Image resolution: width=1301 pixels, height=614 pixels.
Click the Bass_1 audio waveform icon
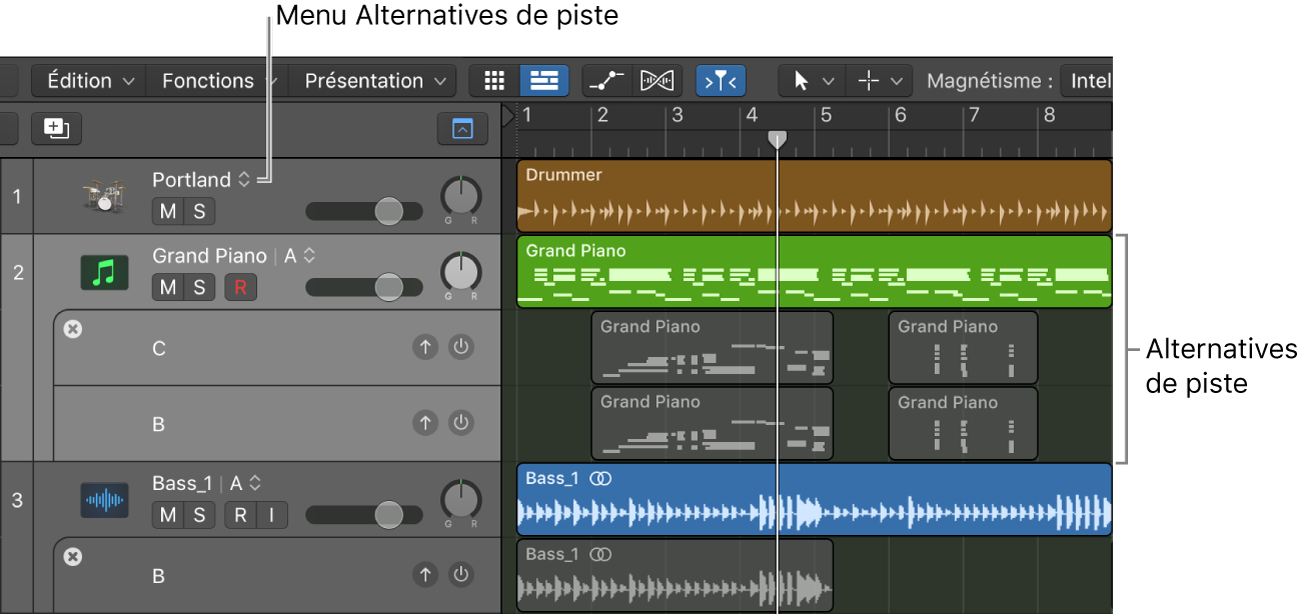(x=104, y=500)
